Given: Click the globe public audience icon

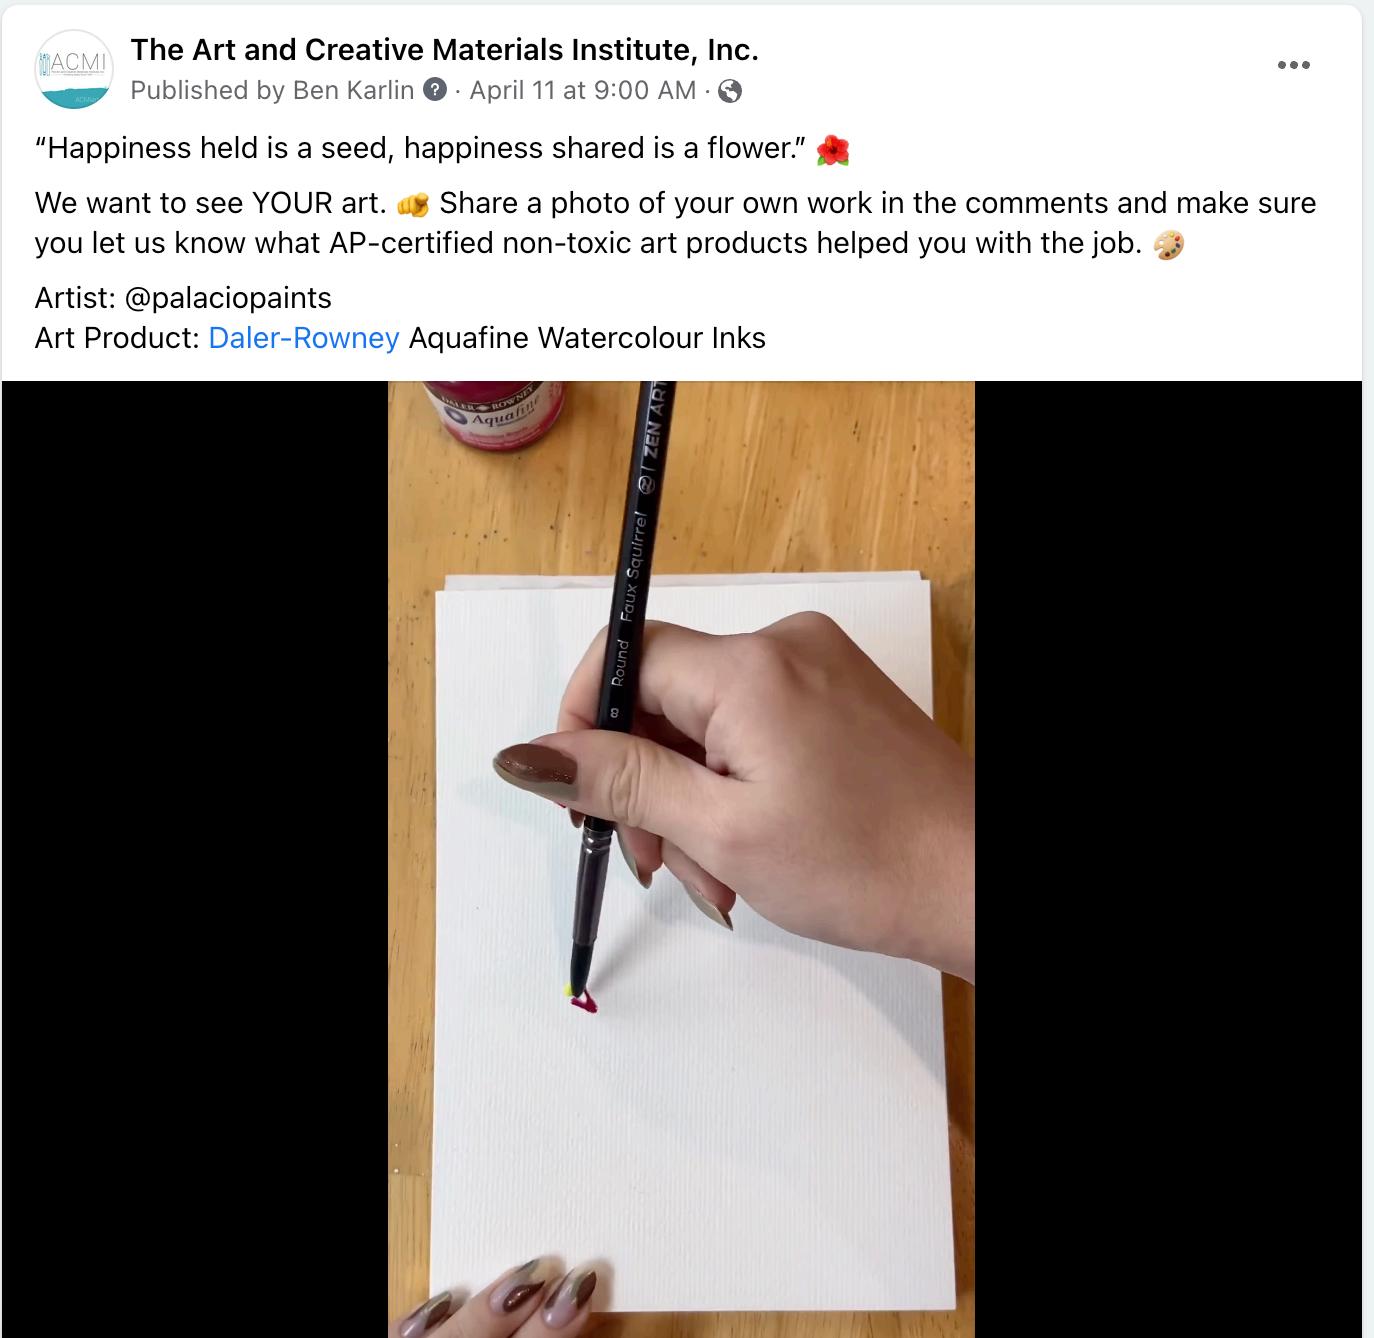Looking at the screenshot, I should pos(731,91).
